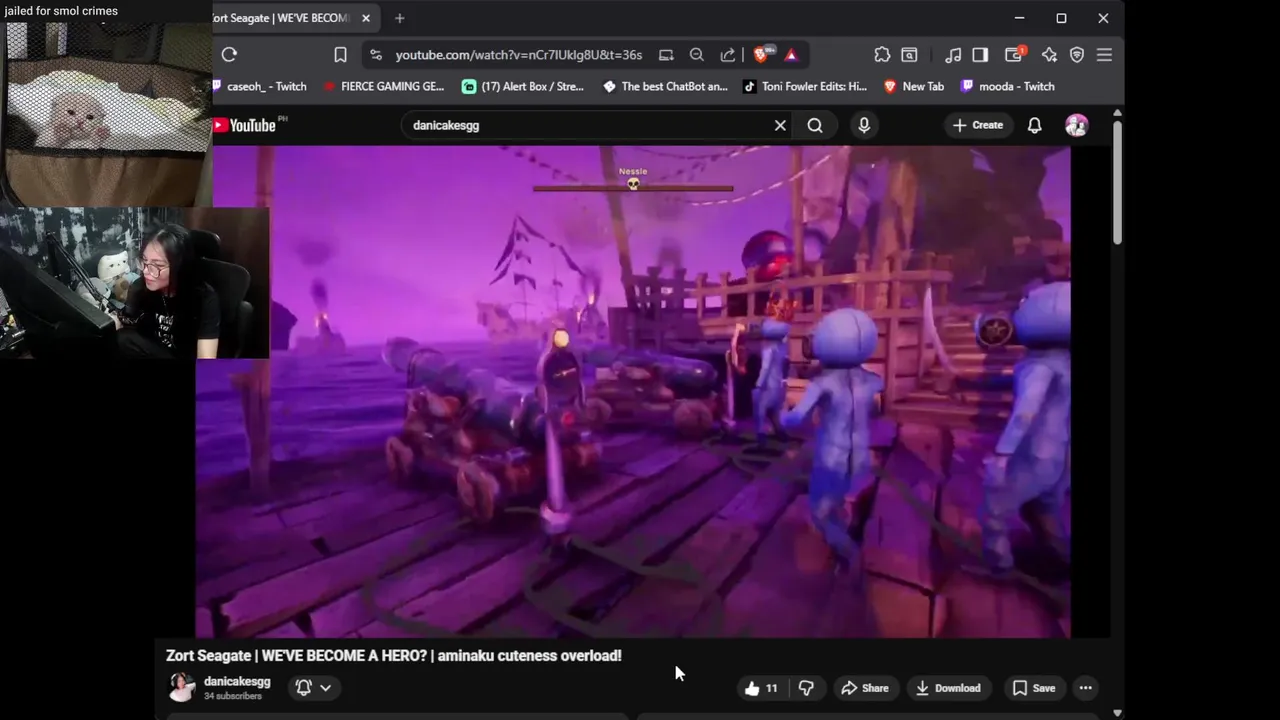
Task: Click the YouTube Create button
Action: tap(978, 125)
